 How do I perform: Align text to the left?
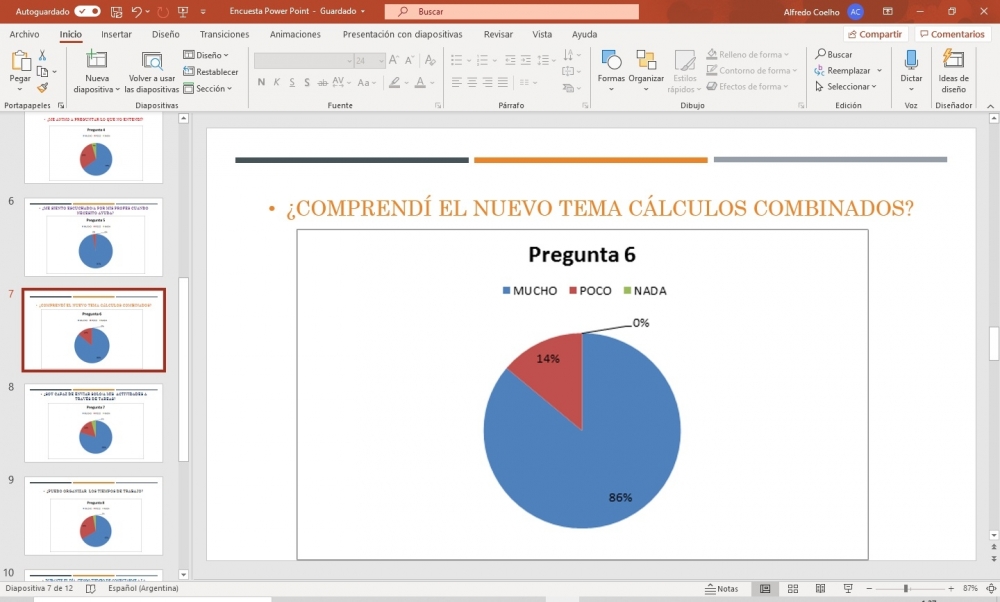(x=457, y=82)
